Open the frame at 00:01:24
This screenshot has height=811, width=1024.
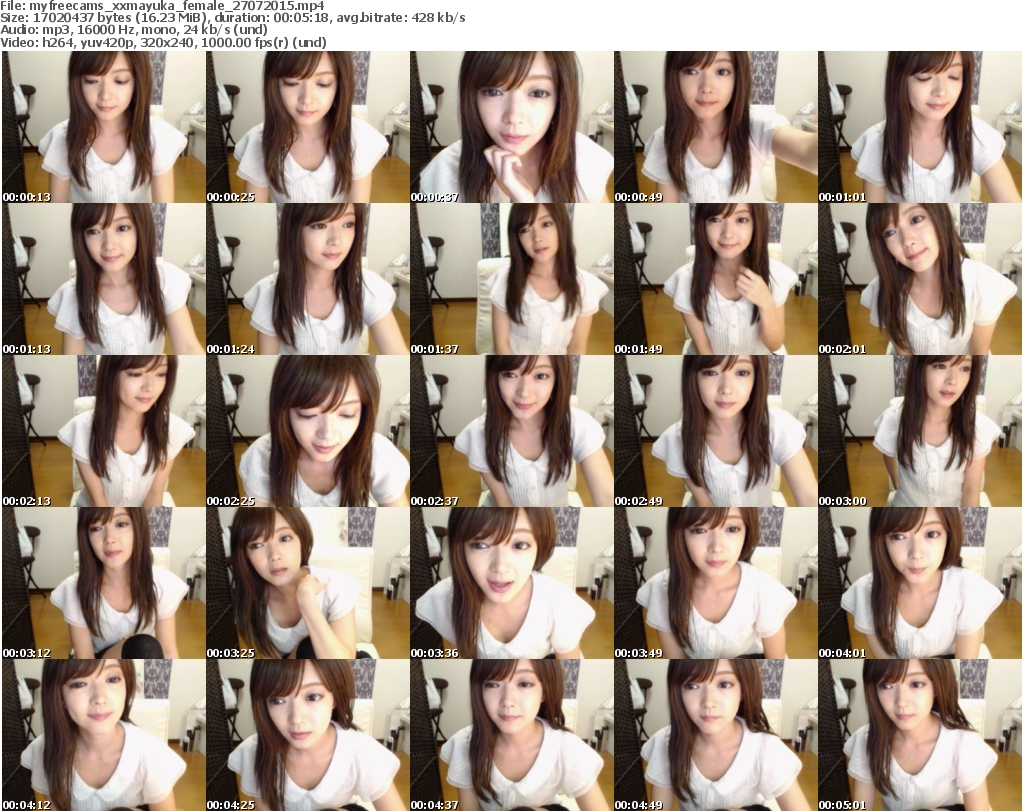tap(308, 279)
